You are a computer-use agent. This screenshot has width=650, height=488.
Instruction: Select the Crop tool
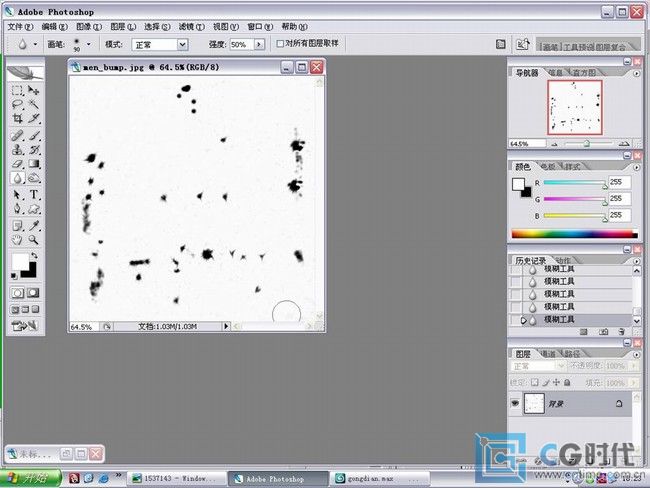coord(17,118)
